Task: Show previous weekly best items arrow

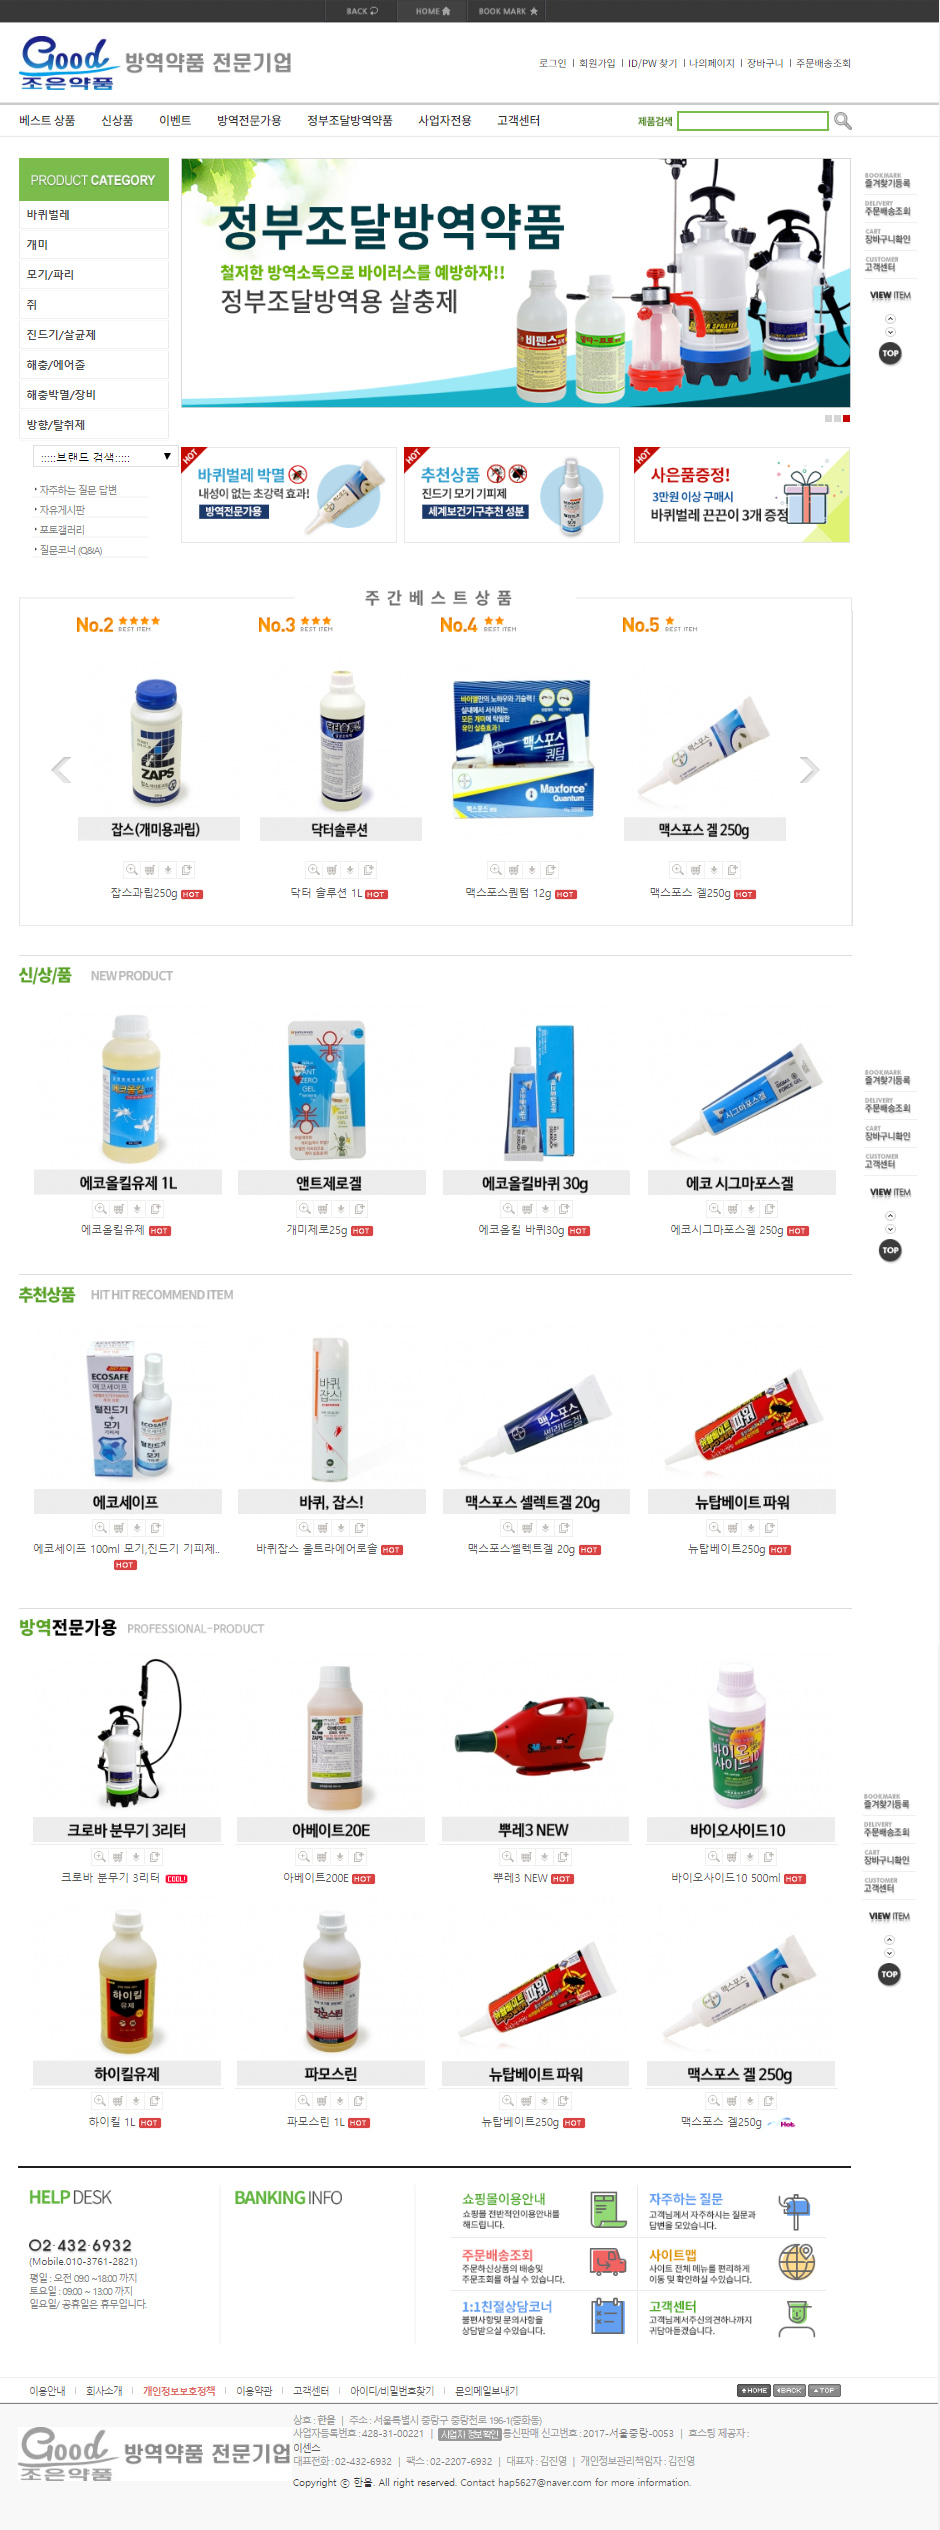Action: pos(61,769)
